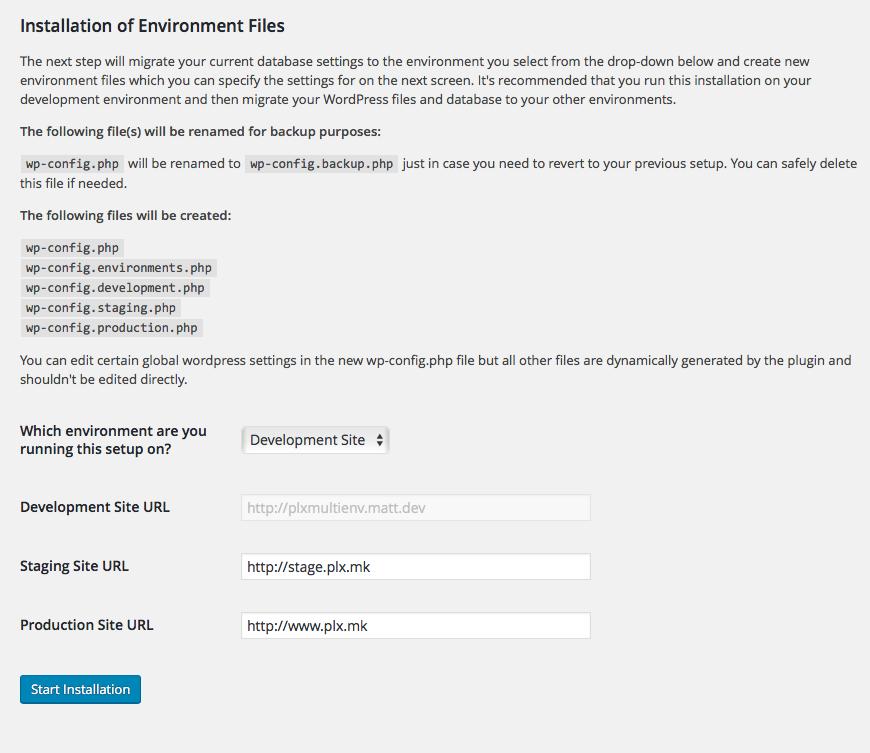Viewport: 870px width, 753px height.
Task: Open the environment selection dropdown
Action: [315, 440]
